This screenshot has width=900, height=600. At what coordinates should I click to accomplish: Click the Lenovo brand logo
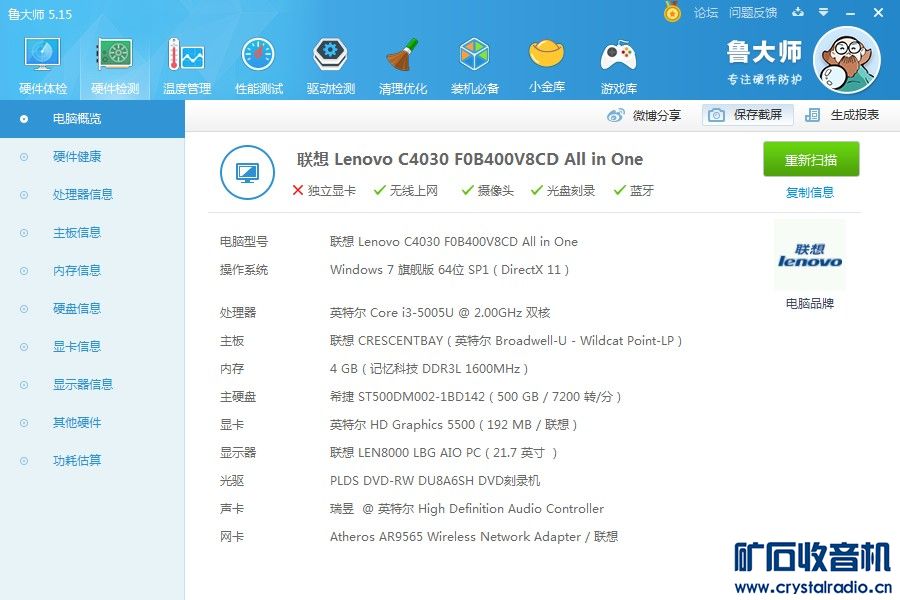[x=809, y=256]
